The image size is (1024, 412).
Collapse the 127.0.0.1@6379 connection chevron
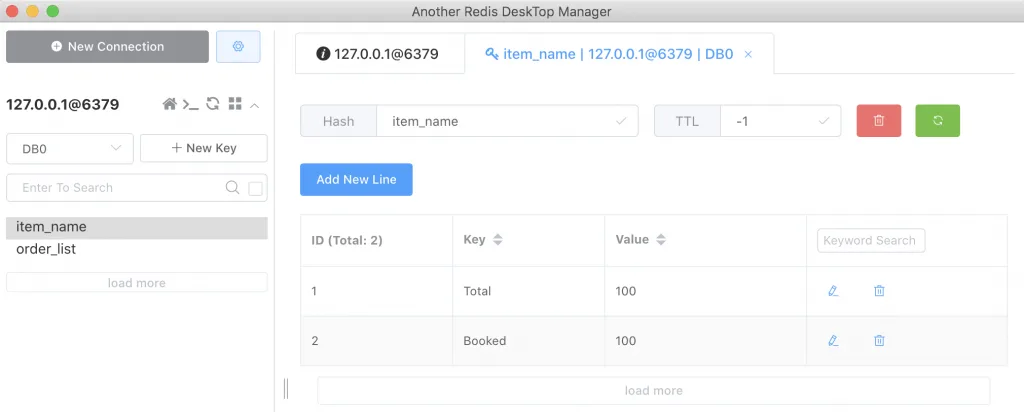pos(255,104)
